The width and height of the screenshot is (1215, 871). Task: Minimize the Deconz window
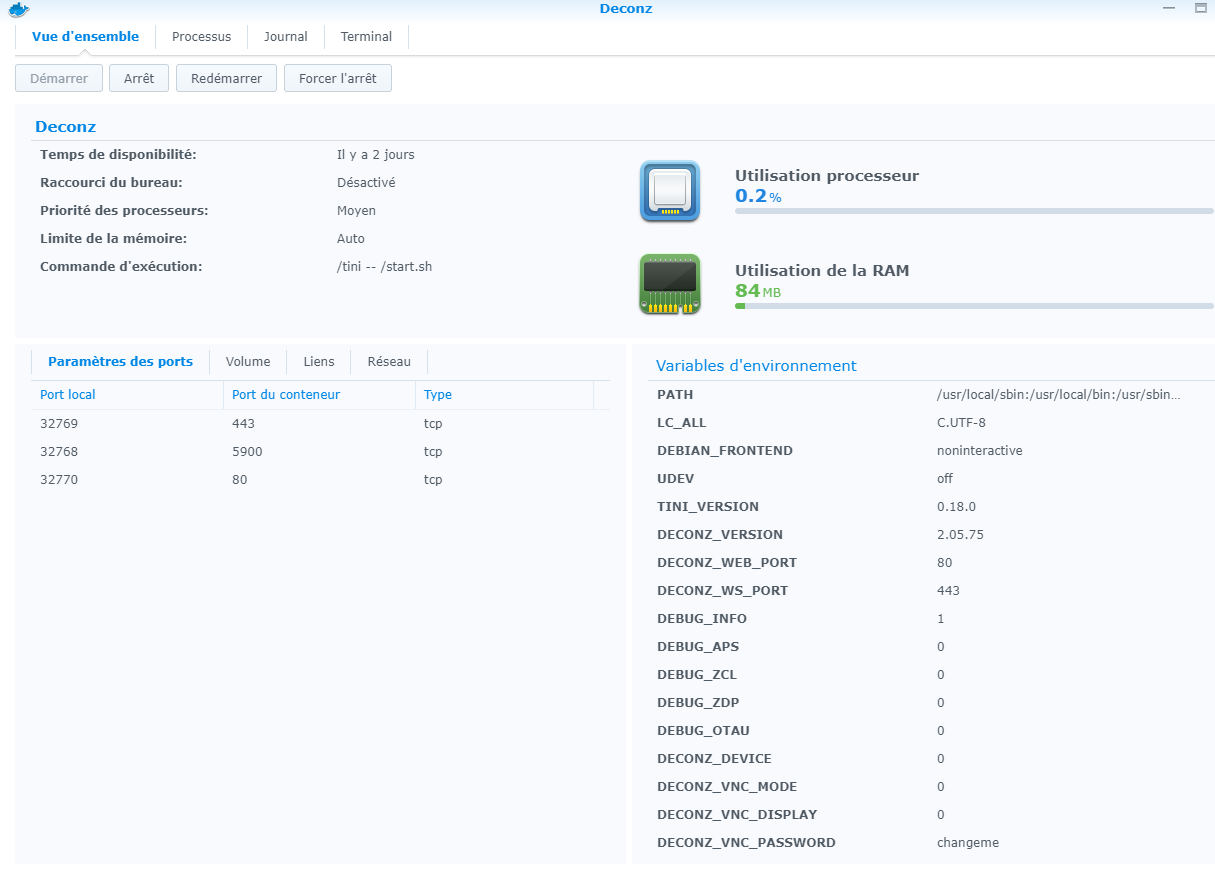click(x=1169, y=8)
